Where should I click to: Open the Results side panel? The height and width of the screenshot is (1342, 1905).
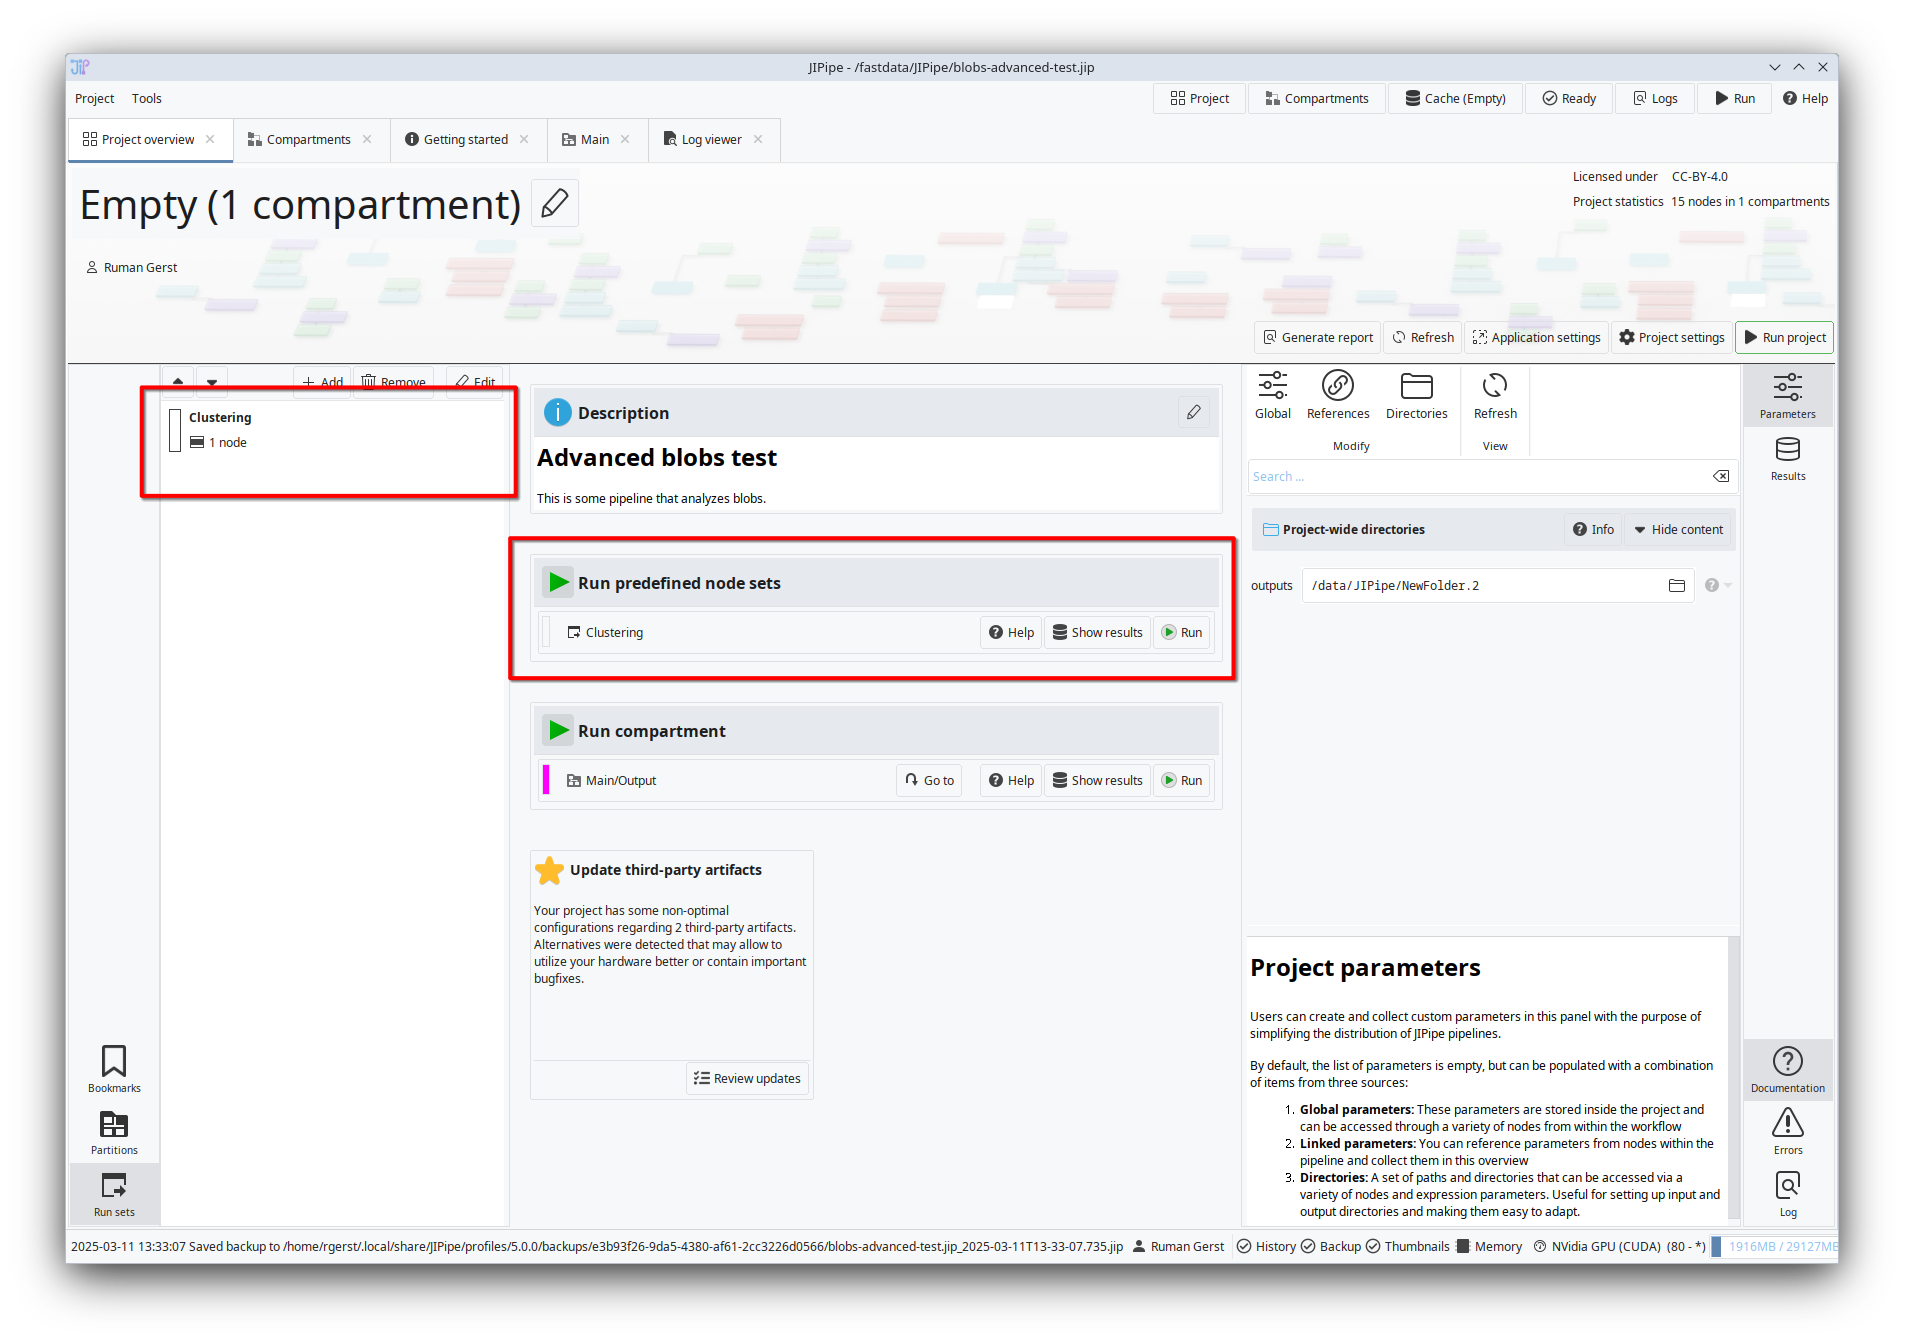pyautogui.click(x=1787, y=458)
